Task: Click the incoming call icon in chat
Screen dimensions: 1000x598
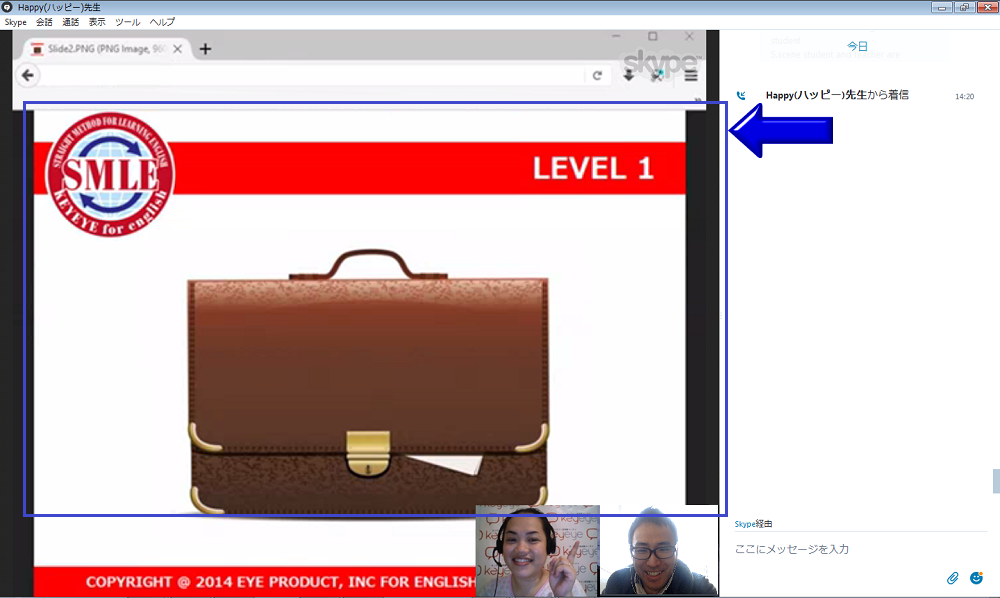Action: click(x=741, y=96)
